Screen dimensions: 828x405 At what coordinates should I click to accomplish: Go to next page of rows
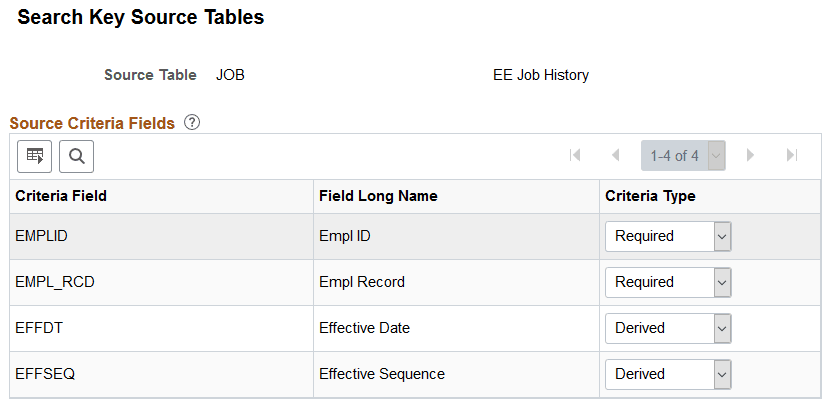pos(750,156)
